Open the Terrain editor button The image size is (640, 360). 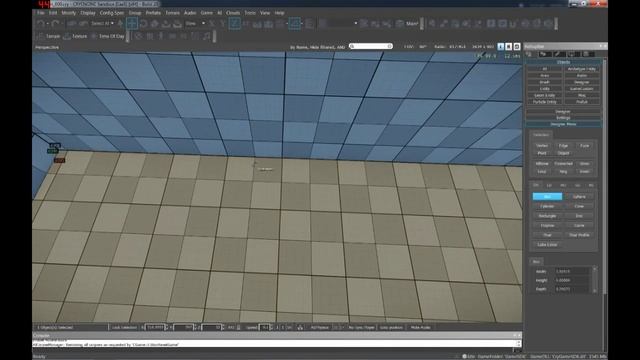[48, 36]
